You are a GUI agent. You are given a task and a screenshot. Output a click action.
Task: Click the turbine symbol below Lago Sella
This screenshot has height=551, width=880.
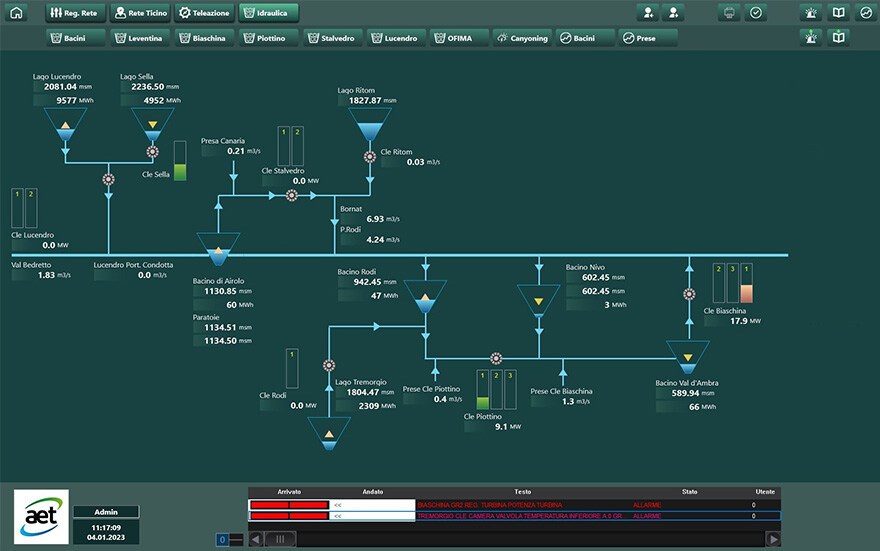pos(153,151)
